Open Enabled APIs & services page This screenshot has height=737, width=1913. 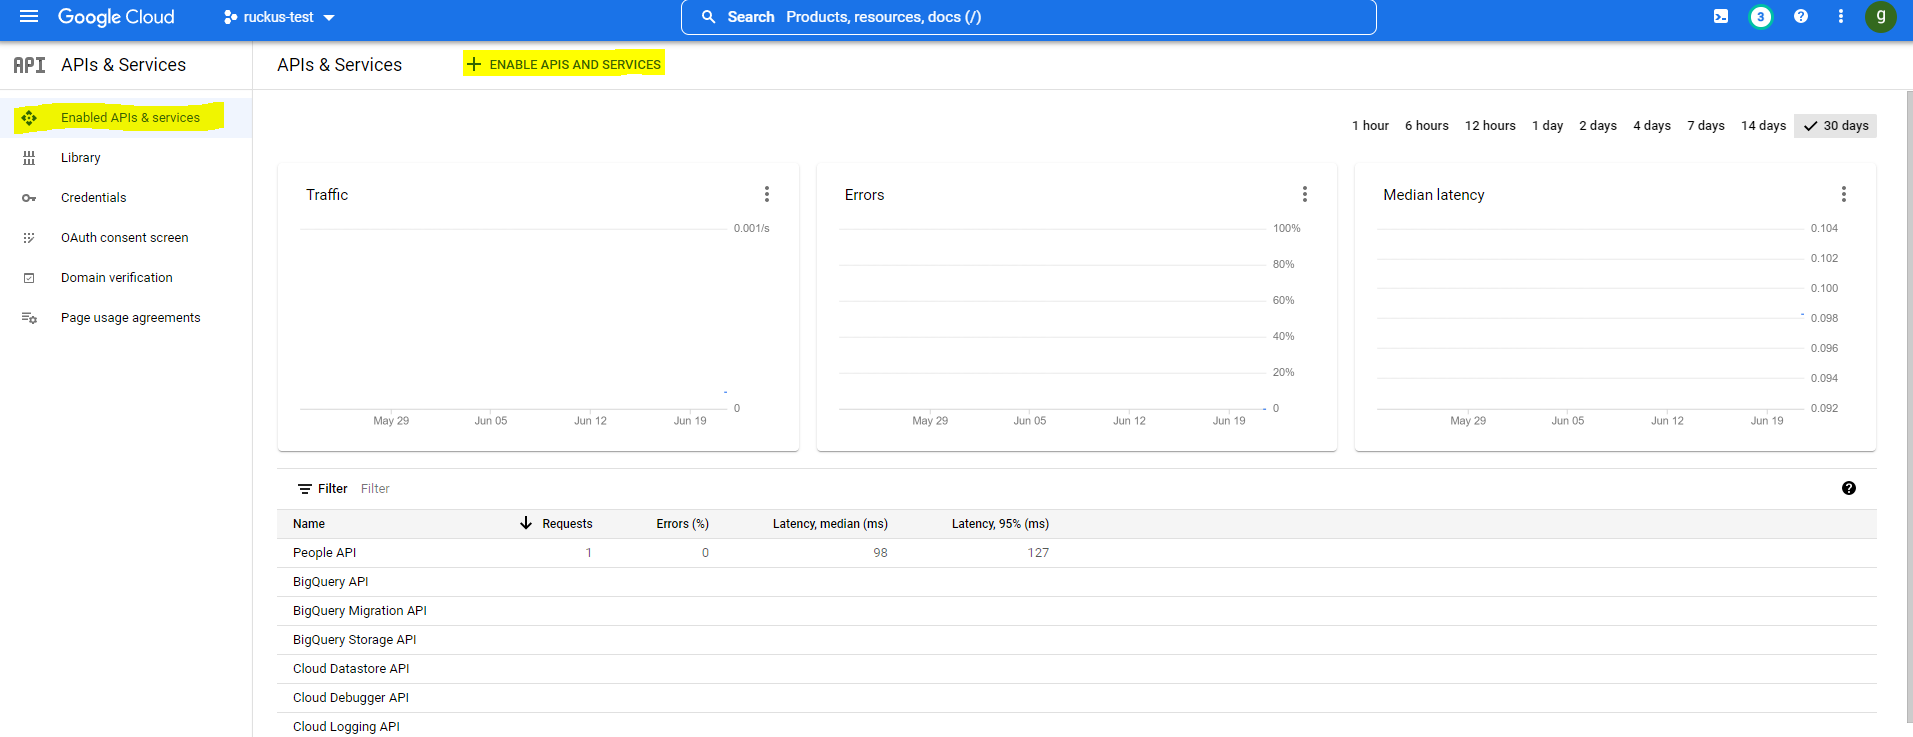tap(130, 118)
